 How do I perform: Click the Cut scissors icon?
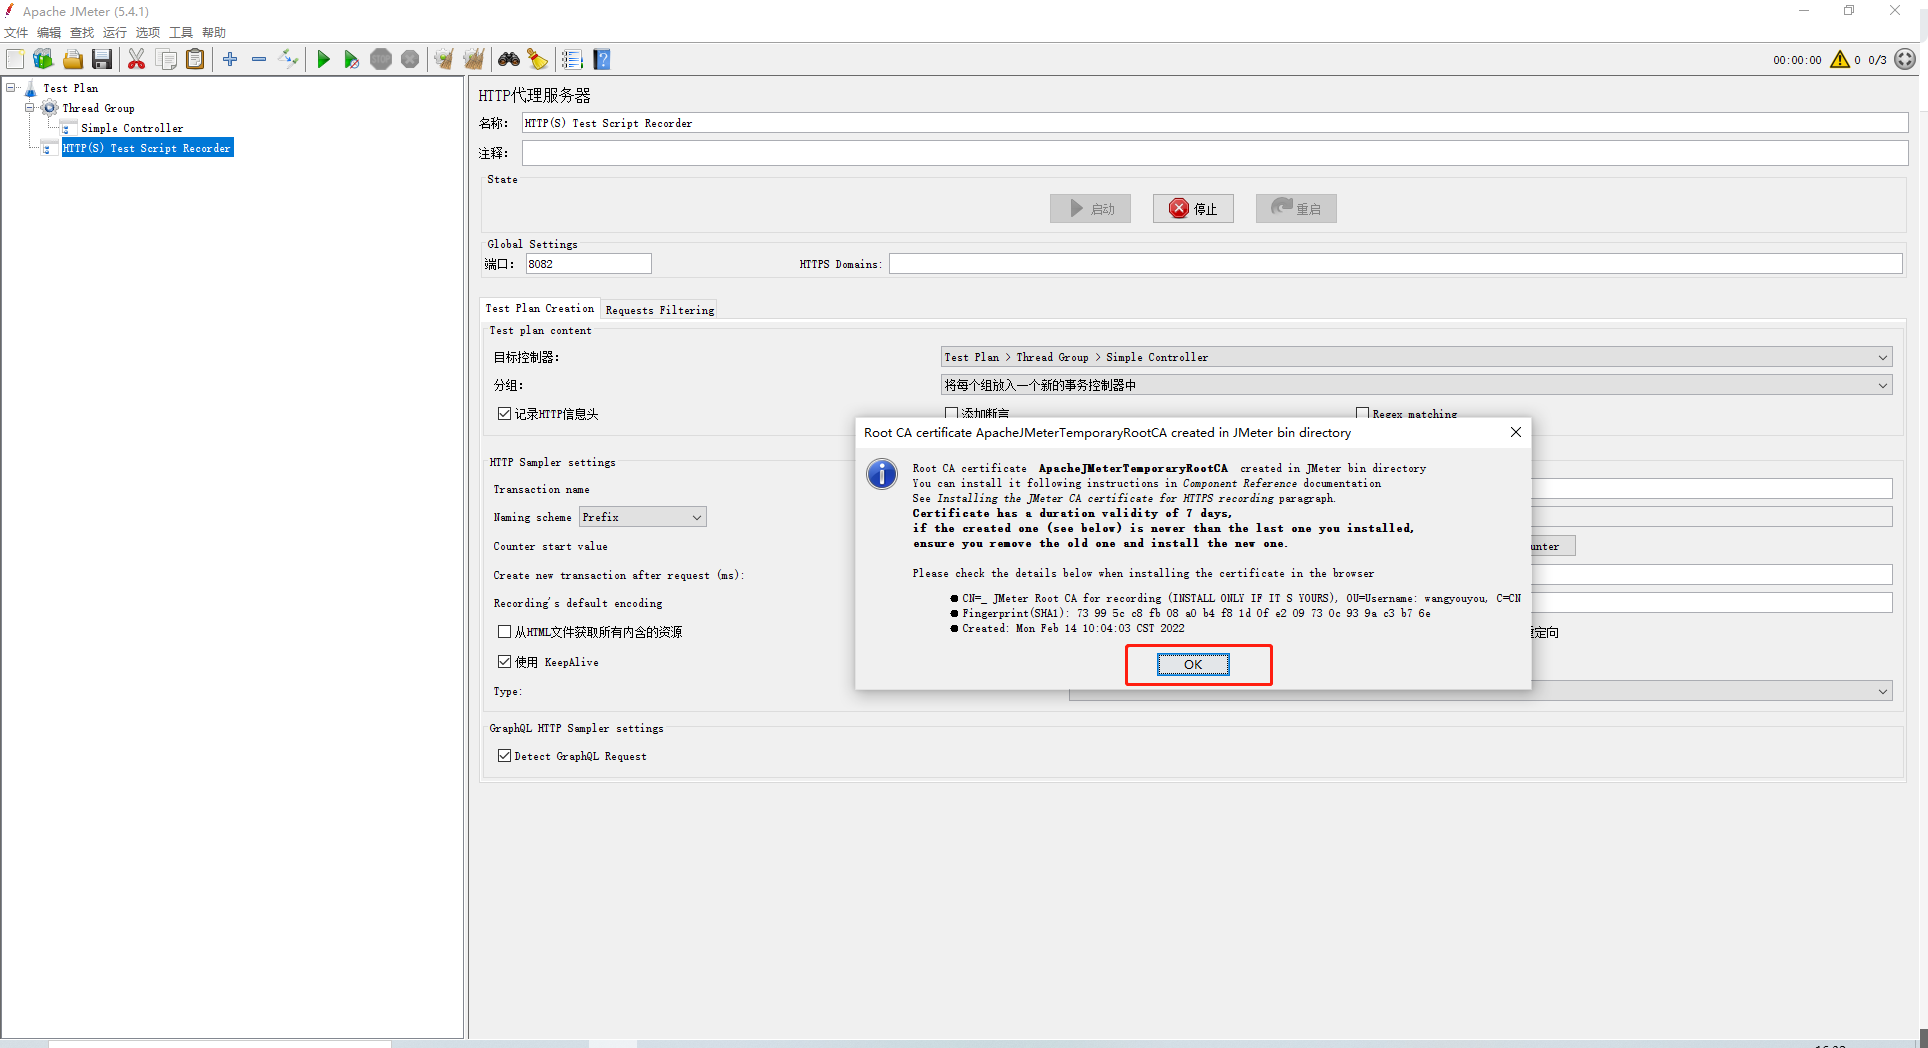coord(137,60)
